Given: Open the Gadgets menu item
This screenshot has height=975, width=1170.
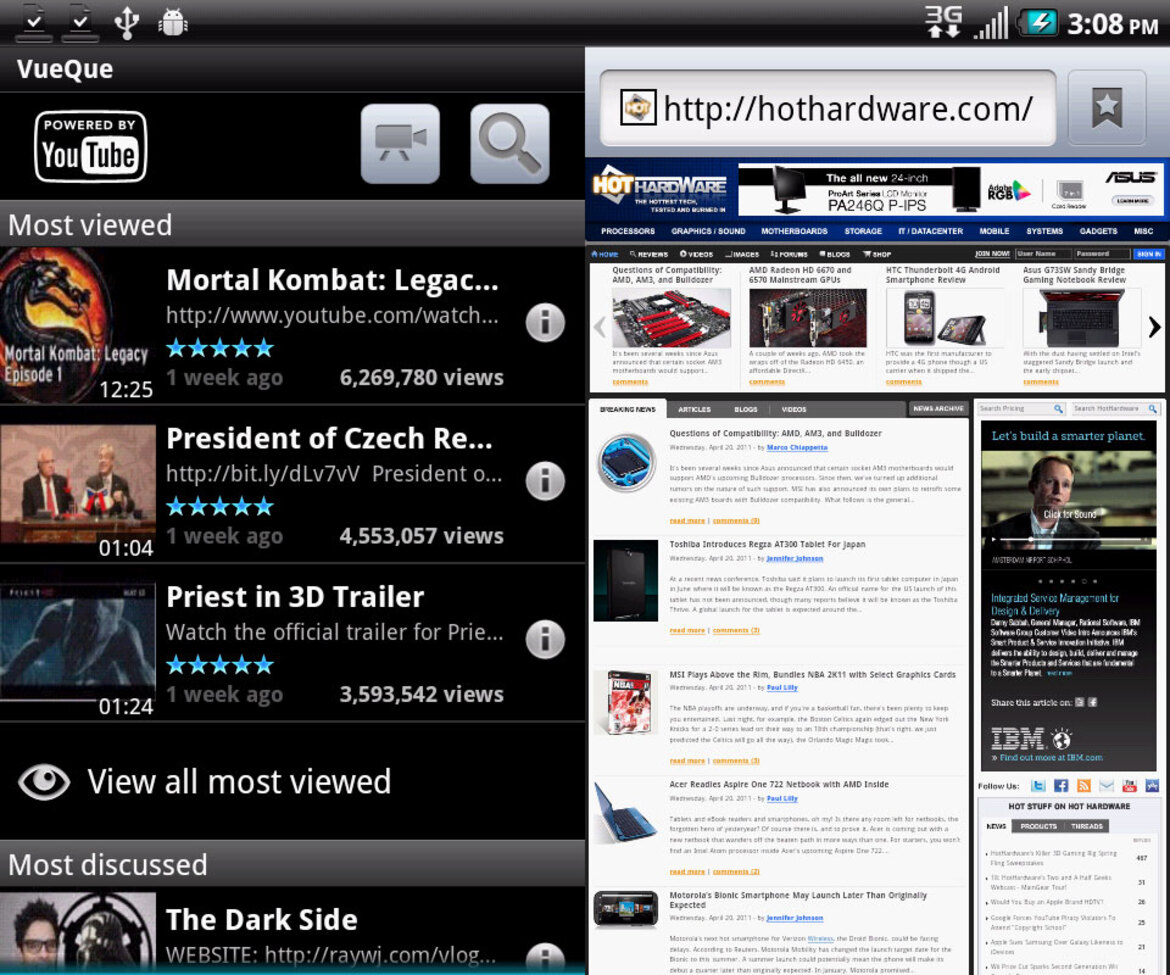Looking at the screenshot, I should [1098, 231].
